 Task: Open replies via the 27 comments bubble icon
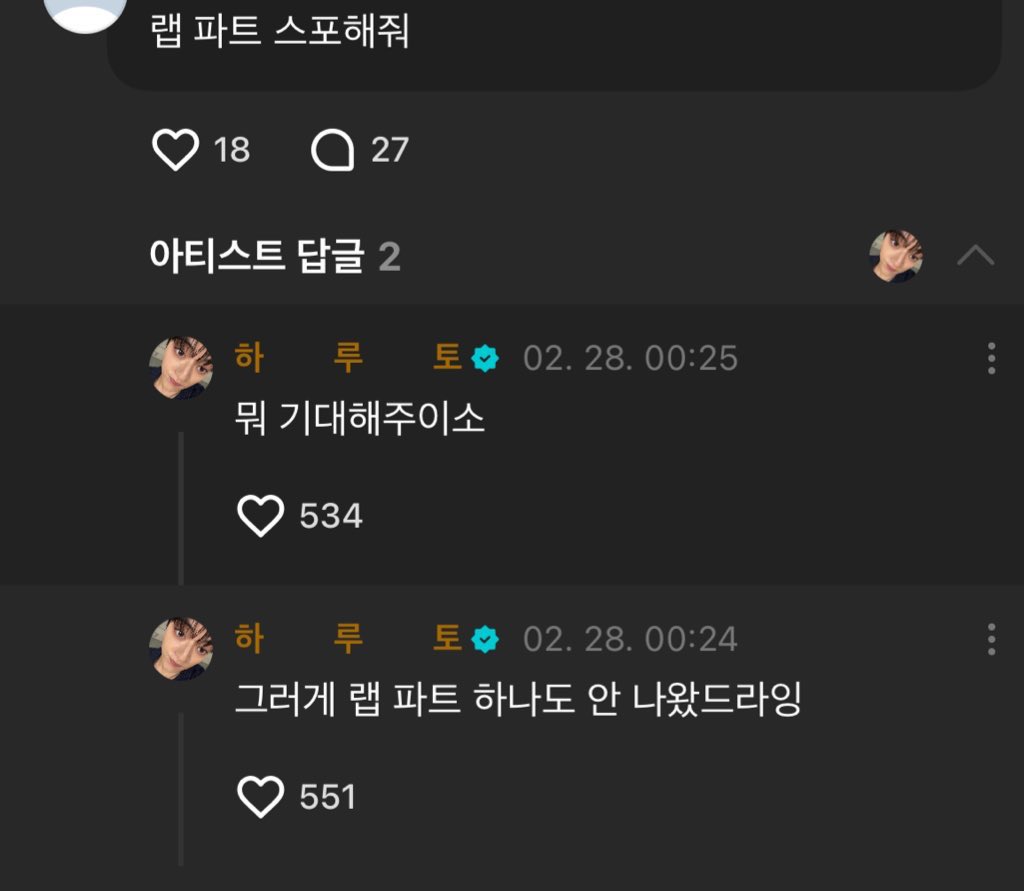(332, 151)
